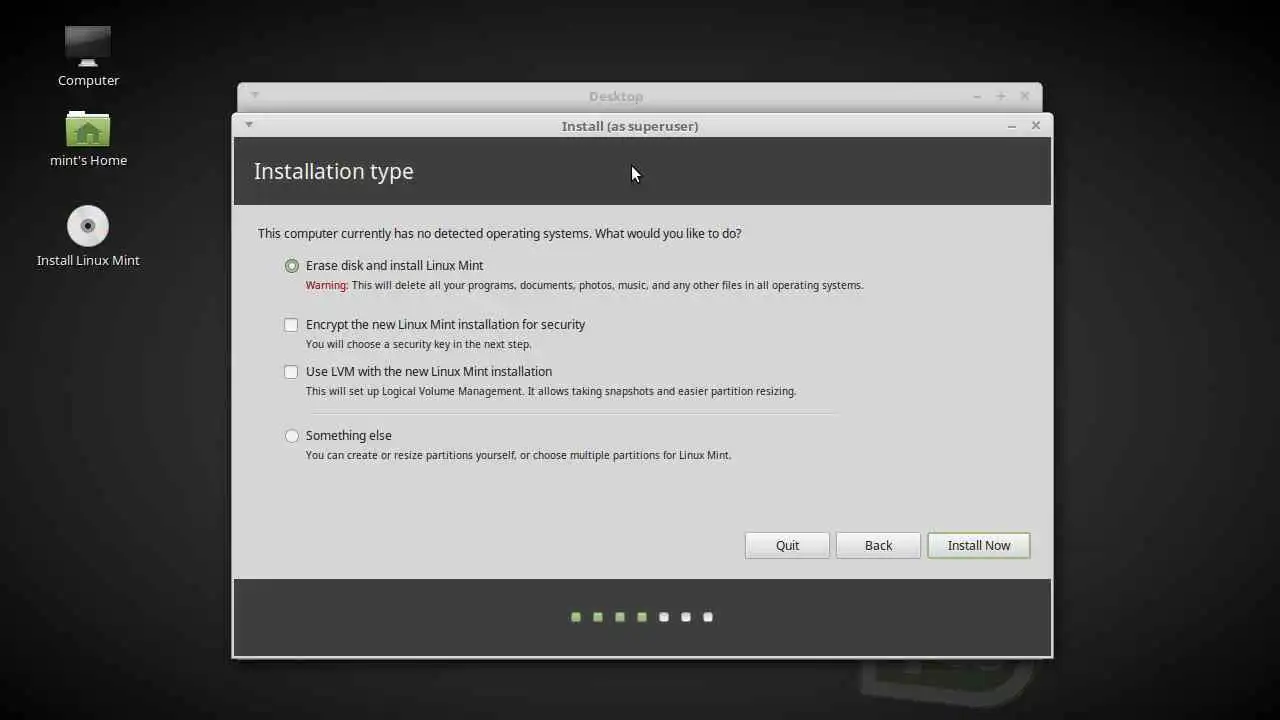The width and height of the screenshot is (1280, 720).
Task: Open the Install window menu arrow
Action: [x=249, y=125]
